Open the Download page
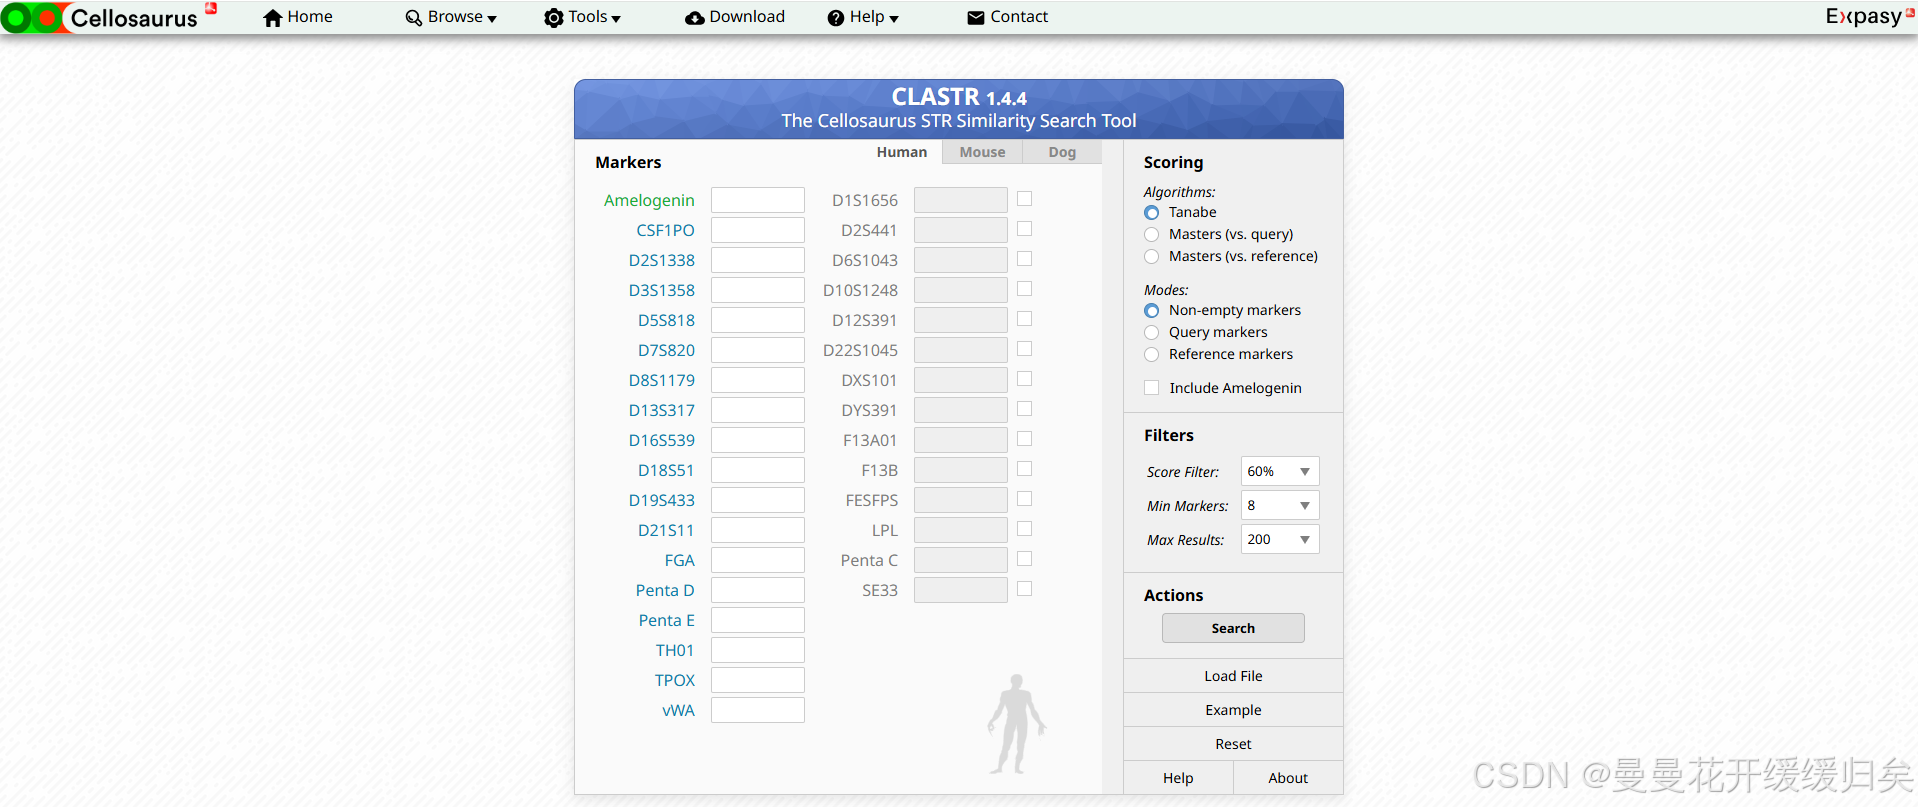Screen dimensions: 1918x807 point(735,17)
